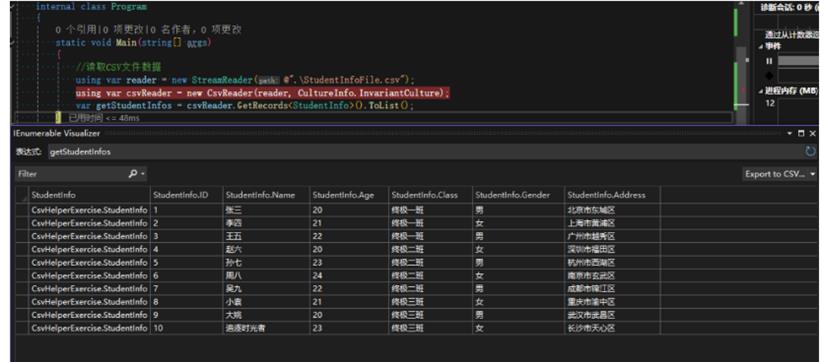Screen dimensions: 820x362
Task: Select the Name cell 张三
Action: [x=266, y=210]
